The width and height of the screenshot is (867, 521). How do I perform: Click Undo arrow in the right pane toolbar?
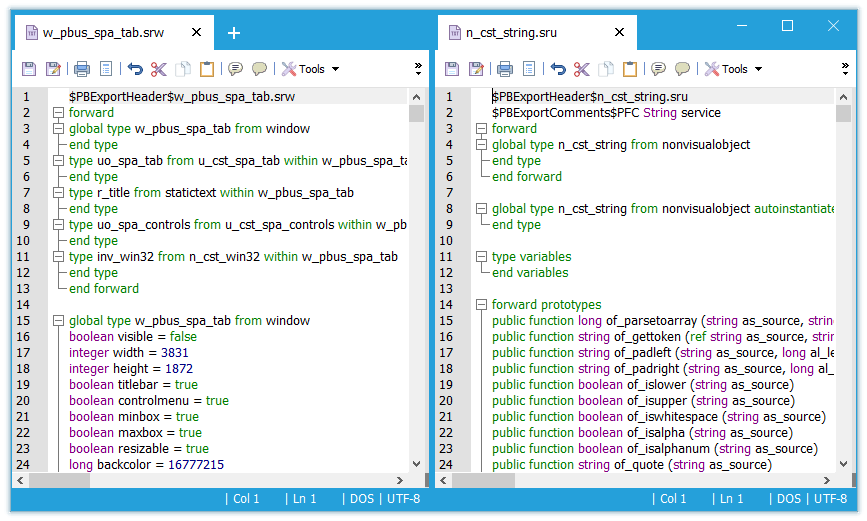[558, 69]
